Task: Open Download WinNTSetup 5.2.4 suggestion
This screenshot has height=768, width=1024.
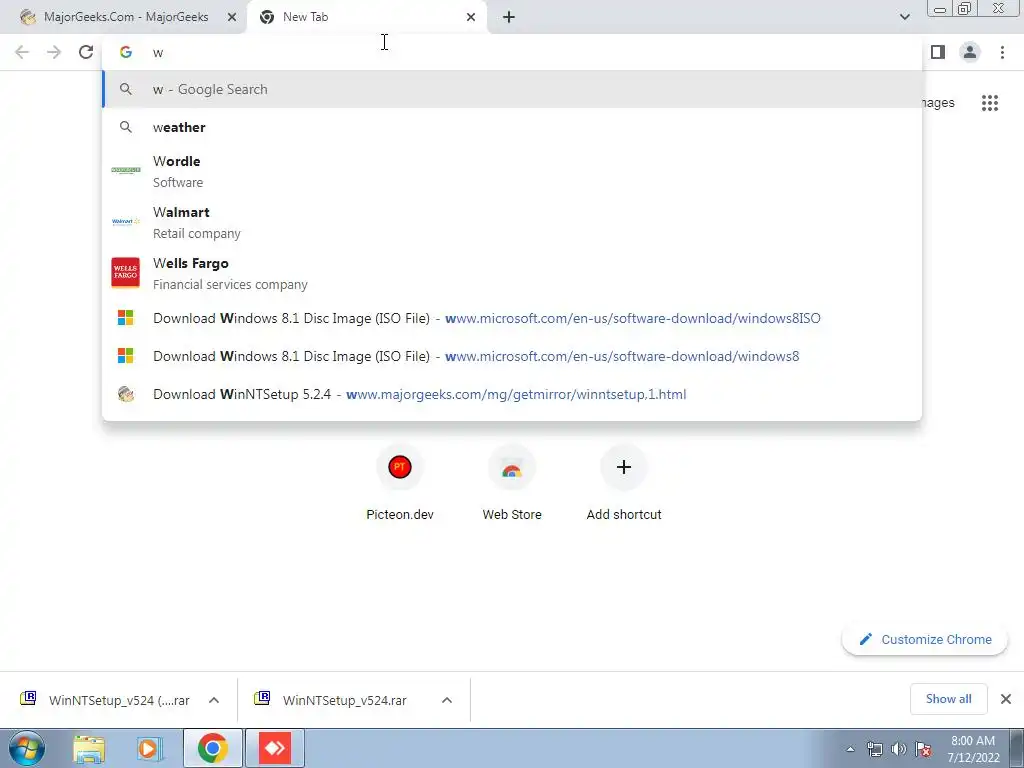Action: coord(512,394)
